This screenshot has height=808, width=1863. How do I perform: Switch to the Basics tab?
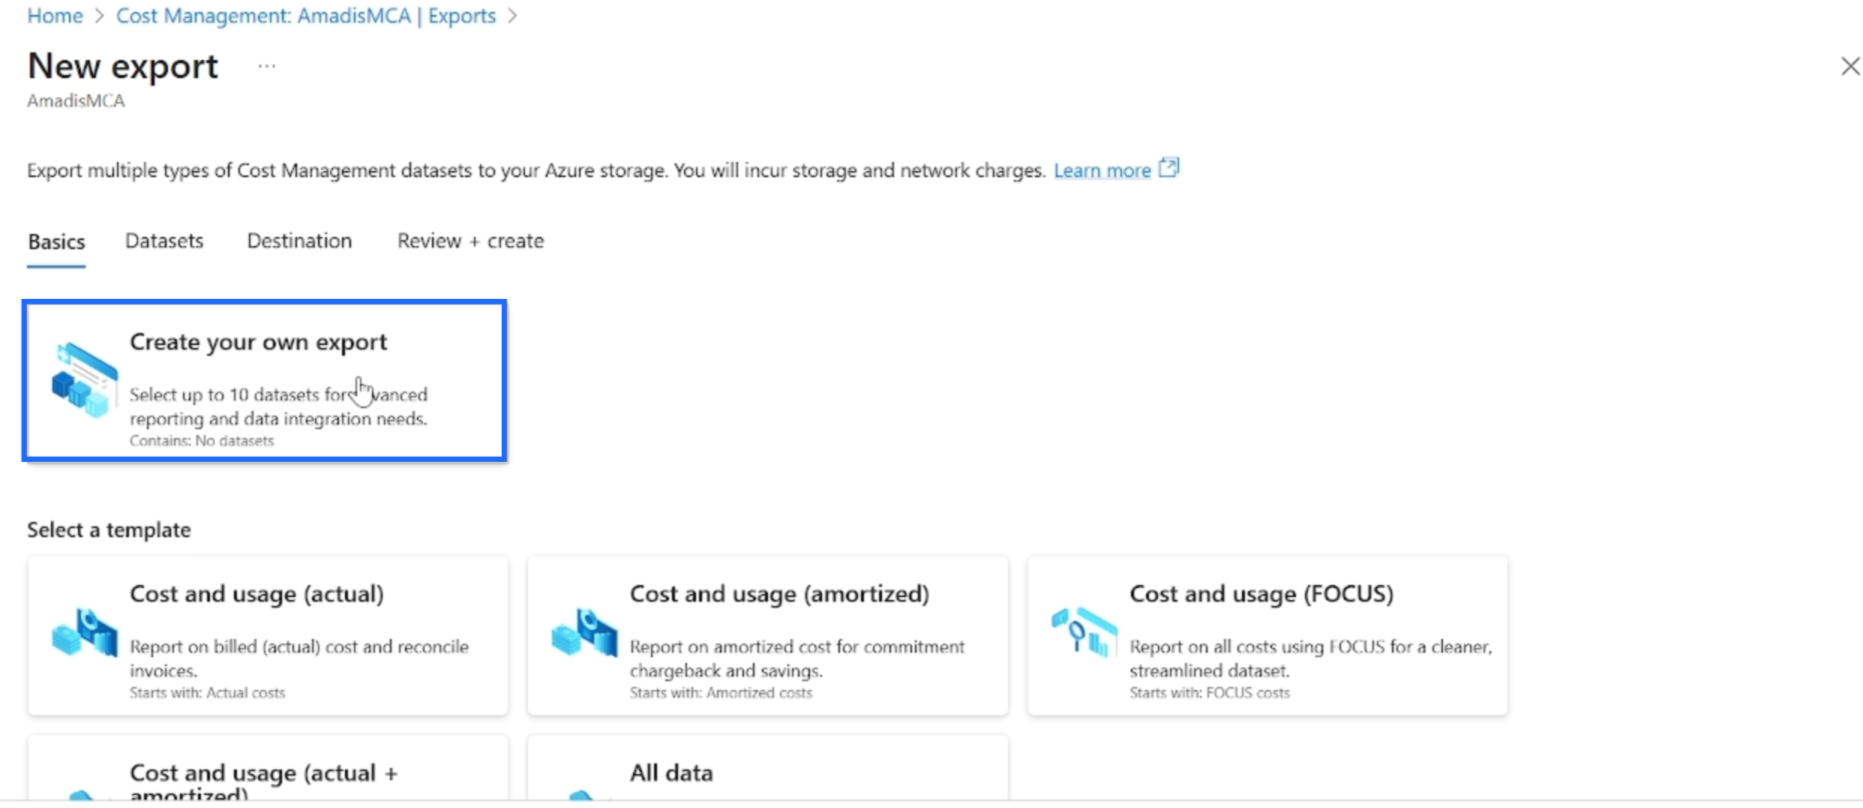pyautogui.click(x=56, y=242)
